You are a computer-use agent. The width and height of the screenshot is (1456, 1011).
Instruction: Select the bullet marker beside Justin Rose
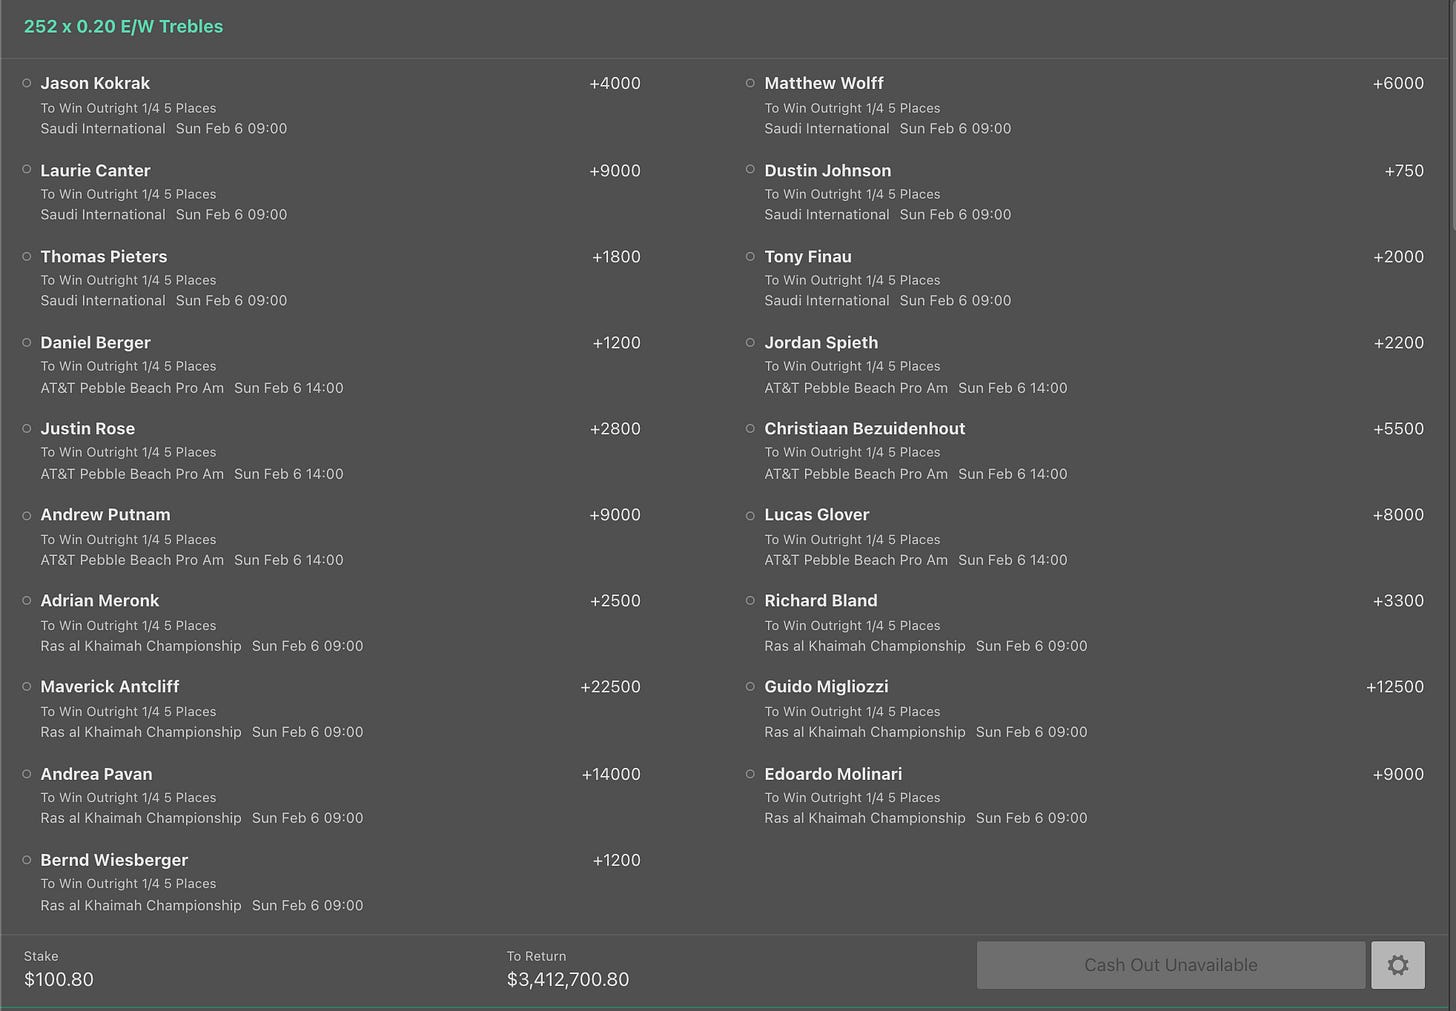[x=27, y=428]
